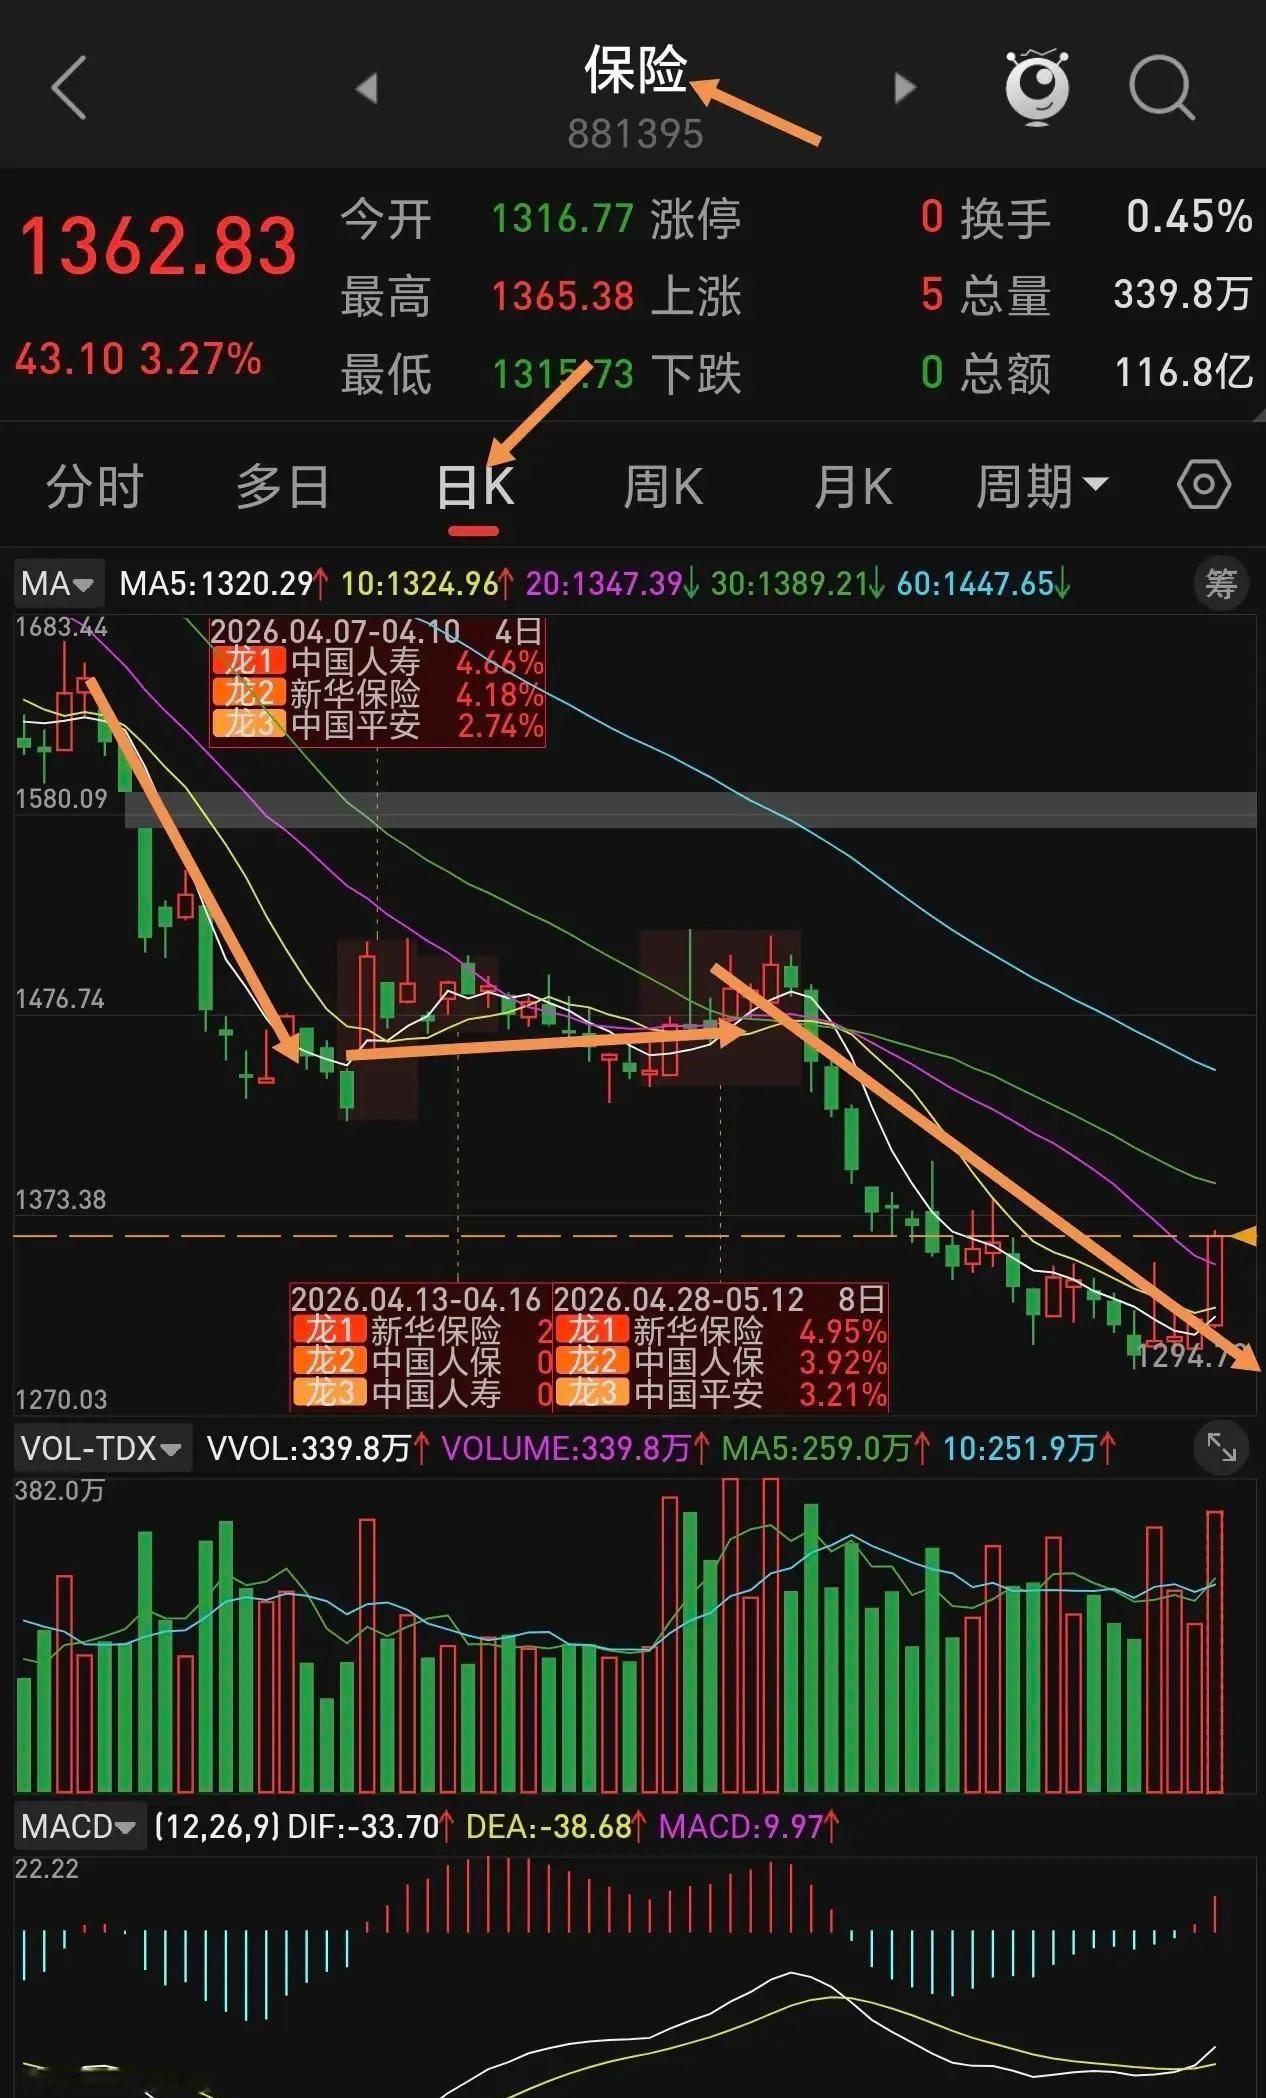Open 新华保险 in 04.28-05.12 leader box
1266x2098 pixels.
click(x=698, y=1331)
